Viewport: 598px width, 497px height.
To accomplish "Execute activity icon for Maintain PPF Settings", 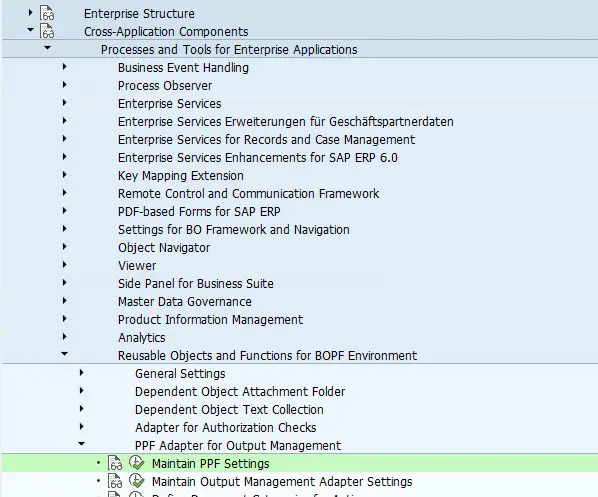I will click(136, 463).
